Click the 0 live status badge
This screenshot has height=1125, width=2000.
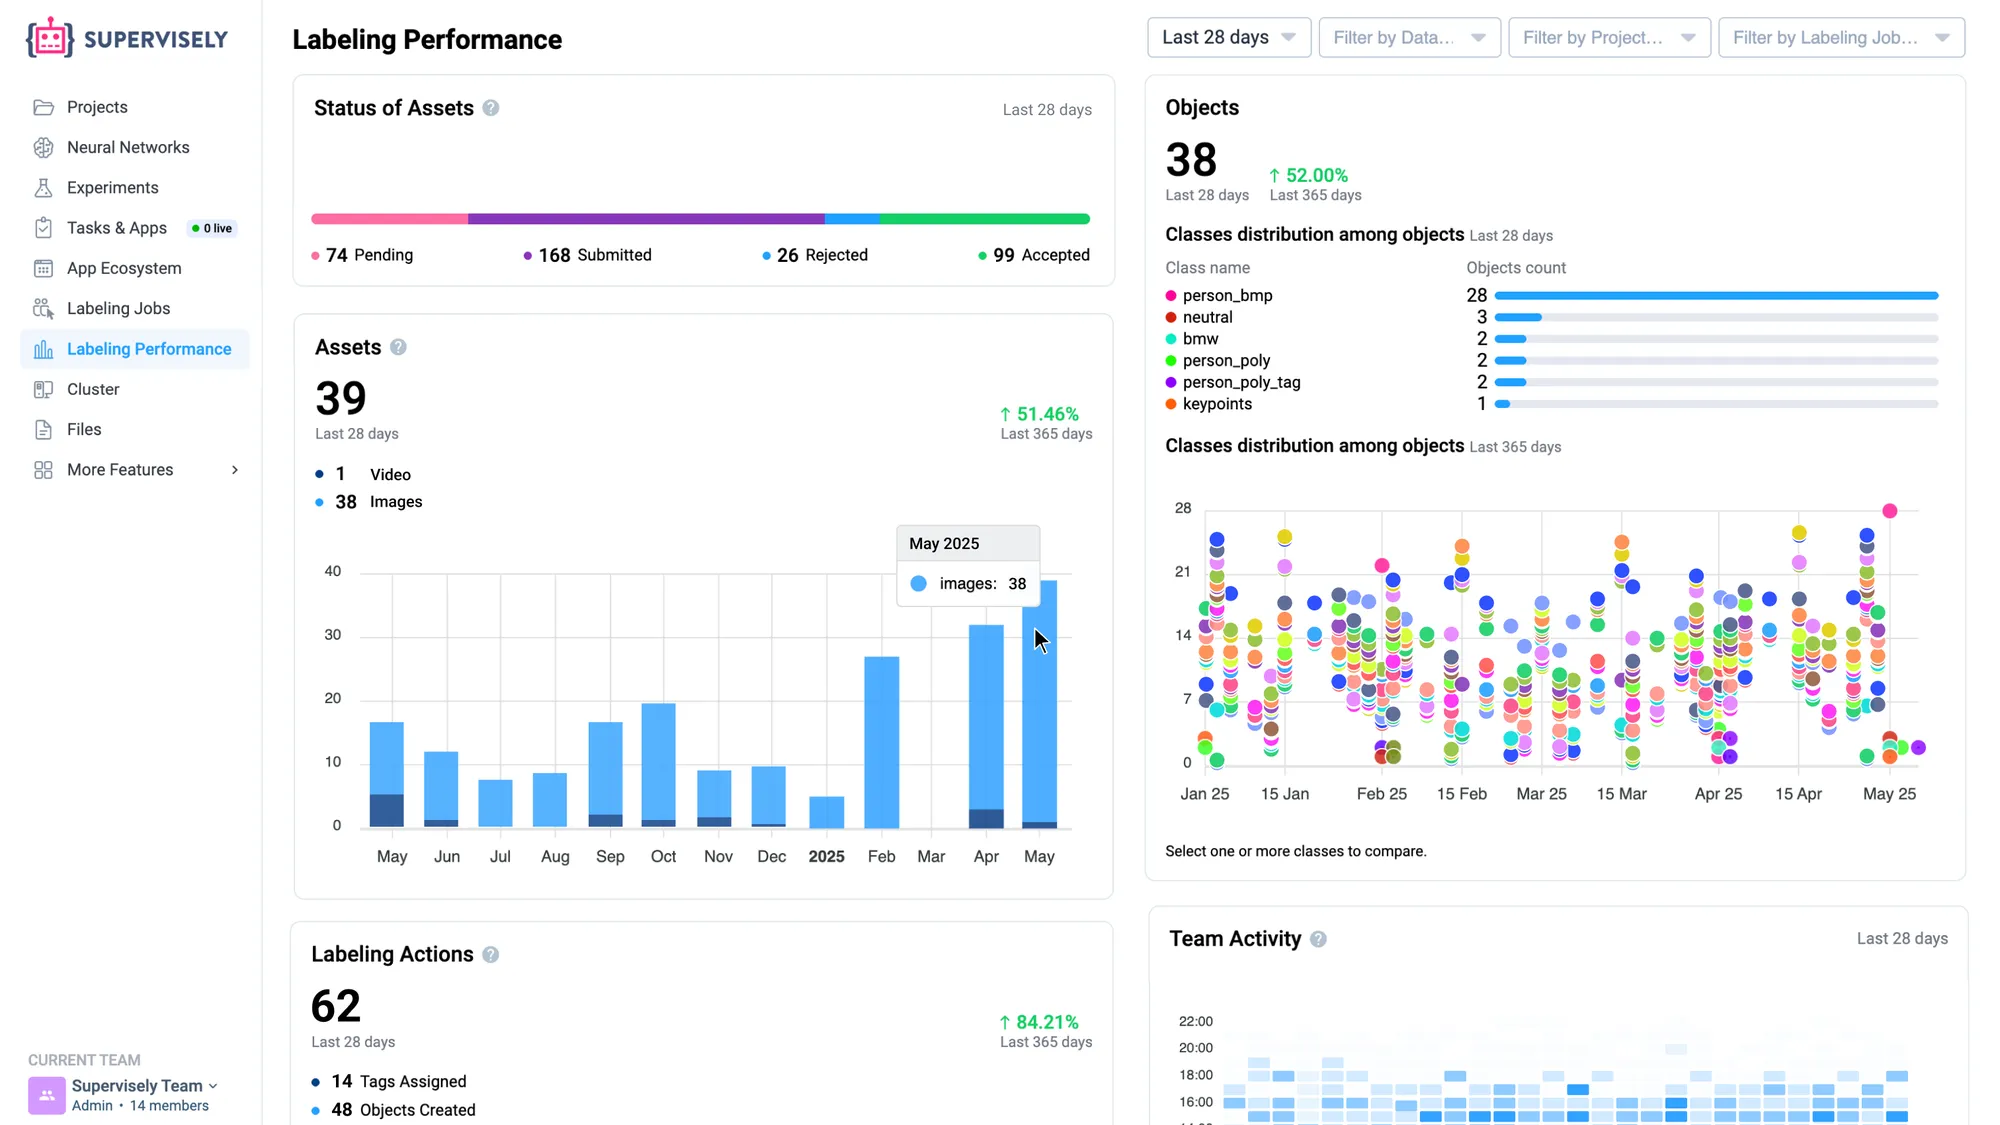click(x=212, y=228)
